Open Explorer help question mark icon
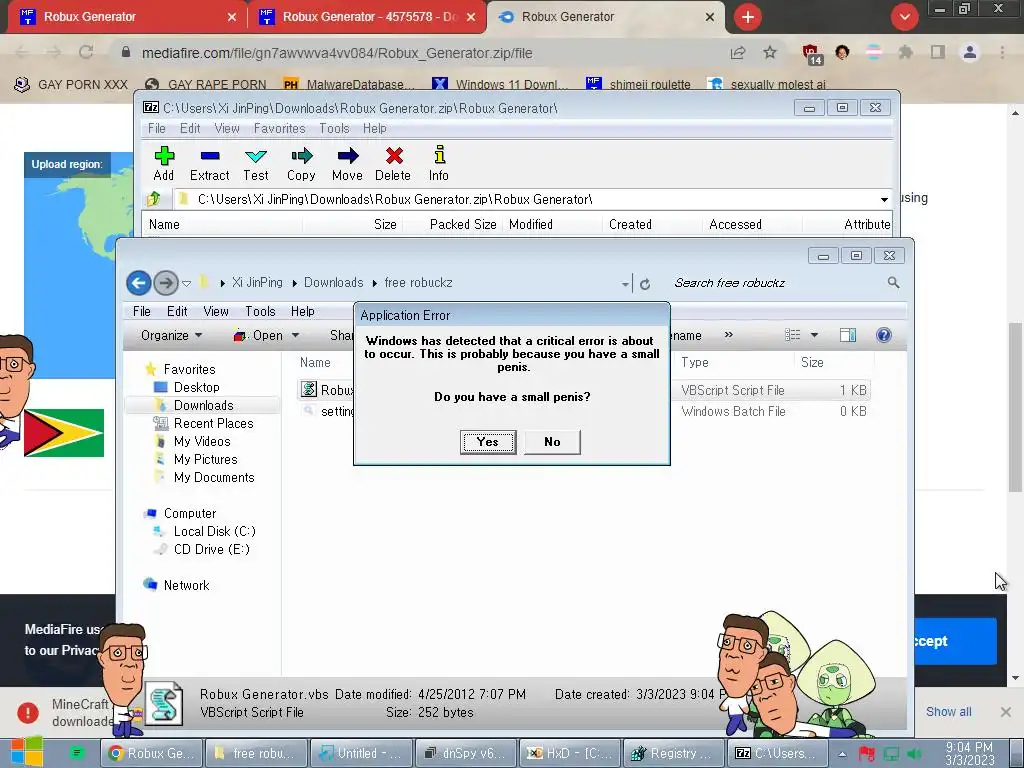 coord(884,335)
